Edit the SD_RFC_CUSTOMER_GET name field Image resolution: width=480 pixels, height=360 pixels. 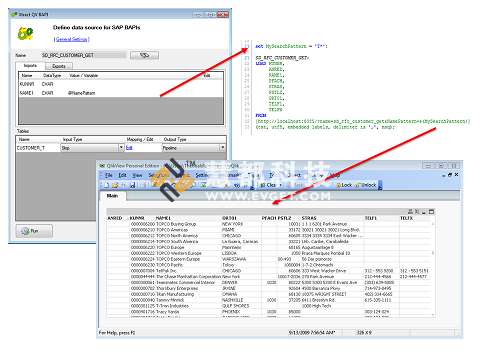(84, 55)
